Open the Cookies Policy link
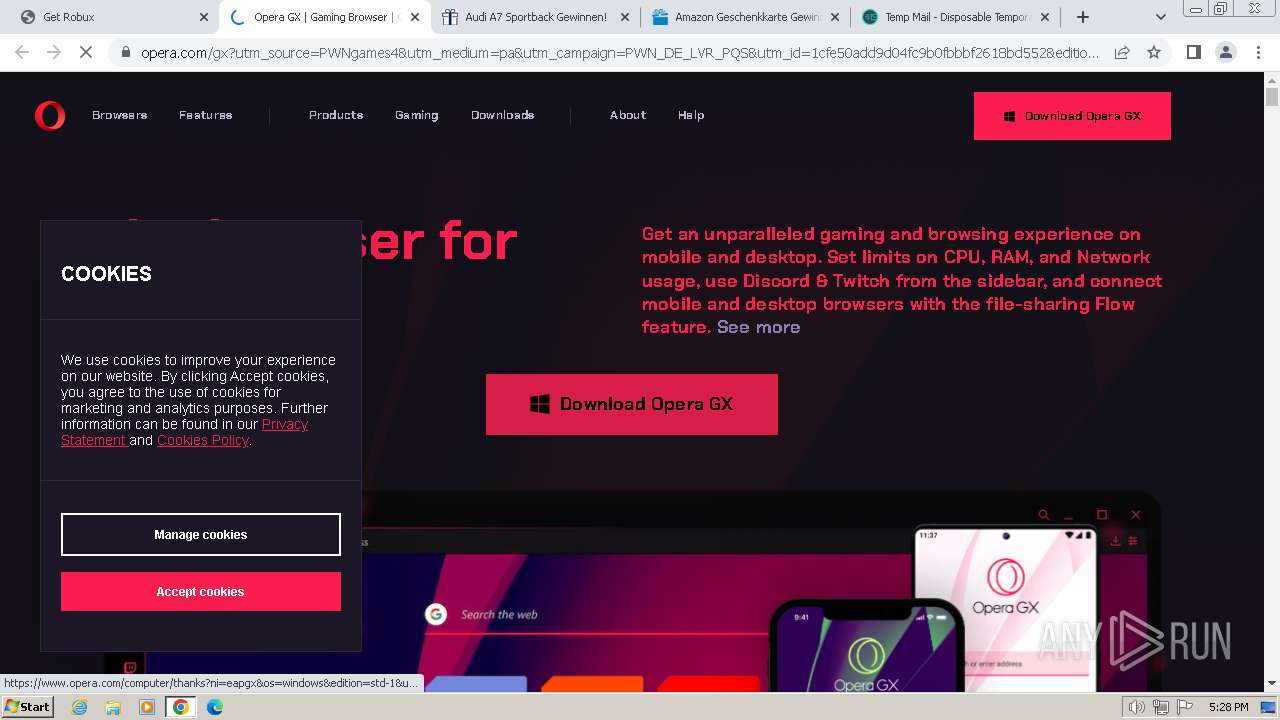The height and width of the screenshot is (720, 1280). pyautogui.click(x=202, y=440)
